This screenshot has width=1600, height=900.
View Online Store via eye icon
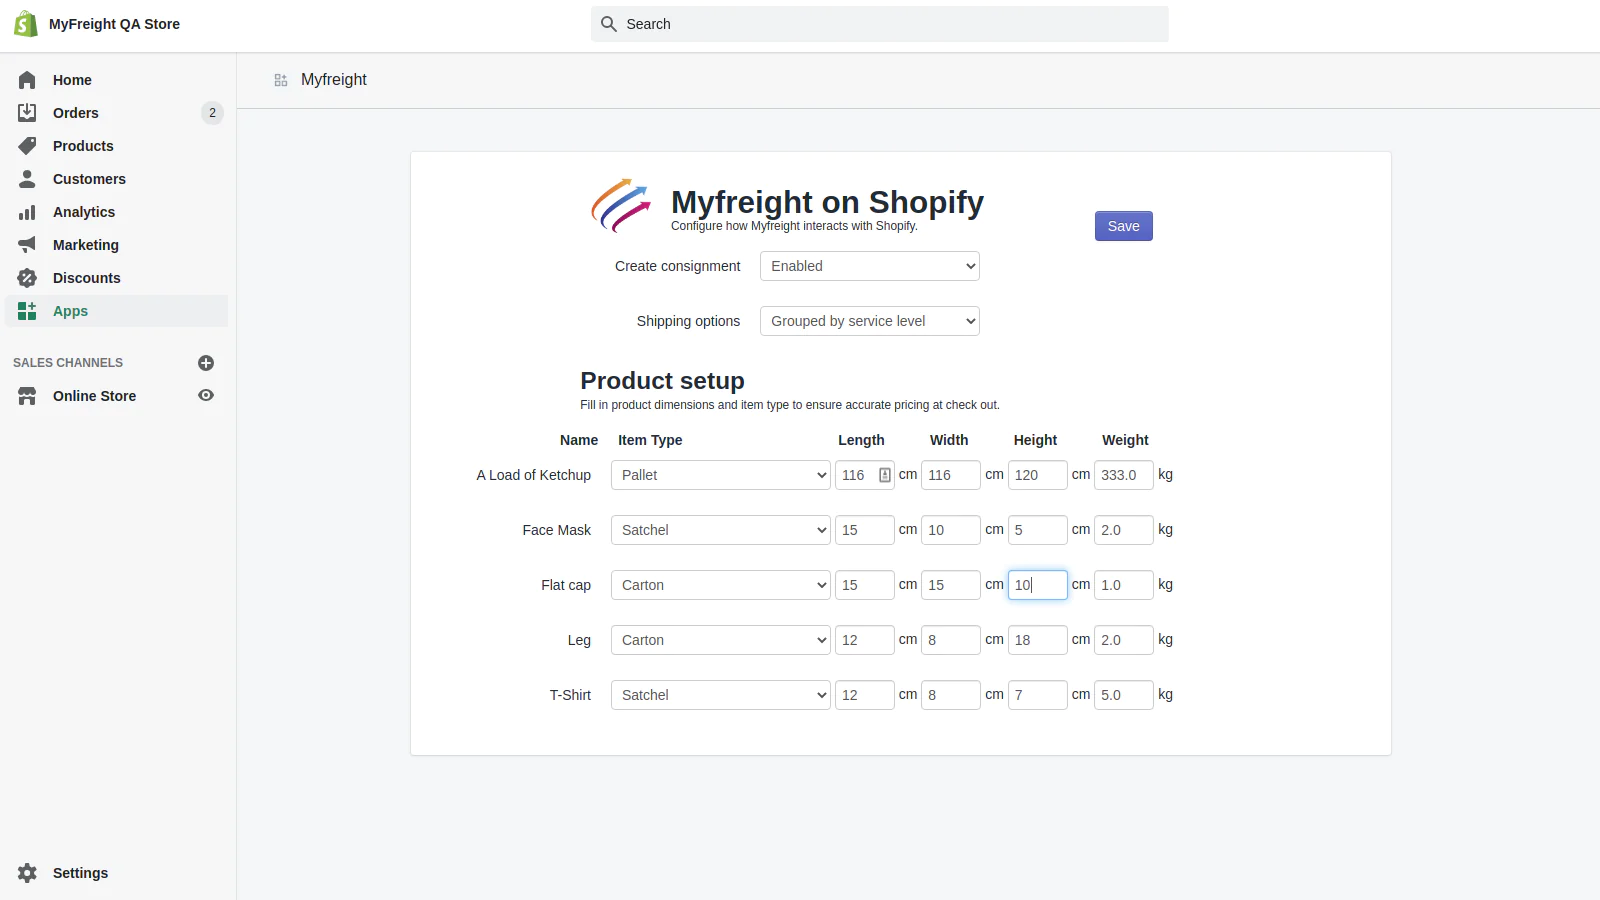(206, 396)
